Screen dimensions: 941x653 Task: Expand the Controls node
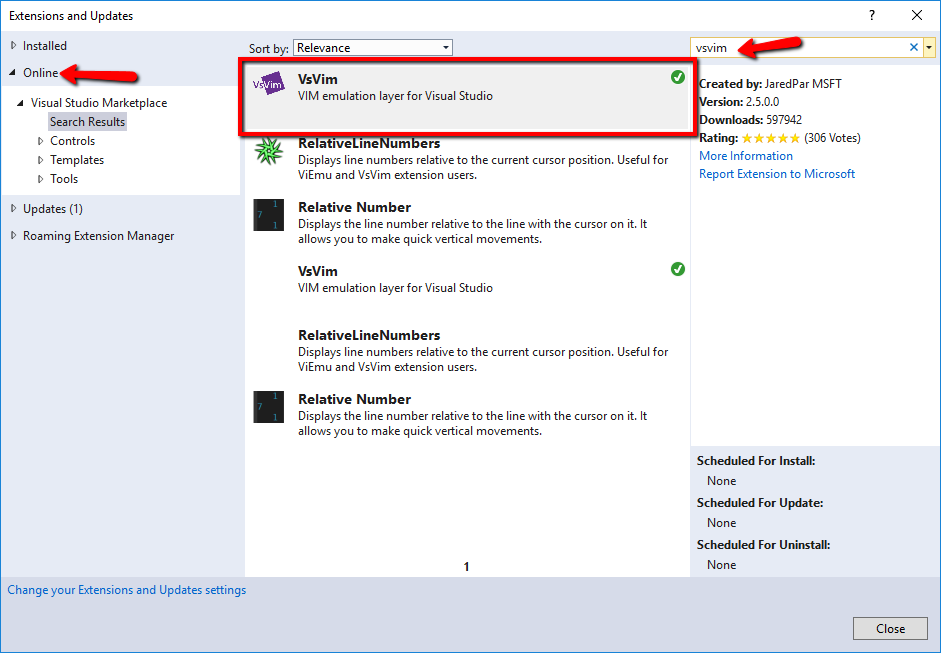[x=40, y=141]
